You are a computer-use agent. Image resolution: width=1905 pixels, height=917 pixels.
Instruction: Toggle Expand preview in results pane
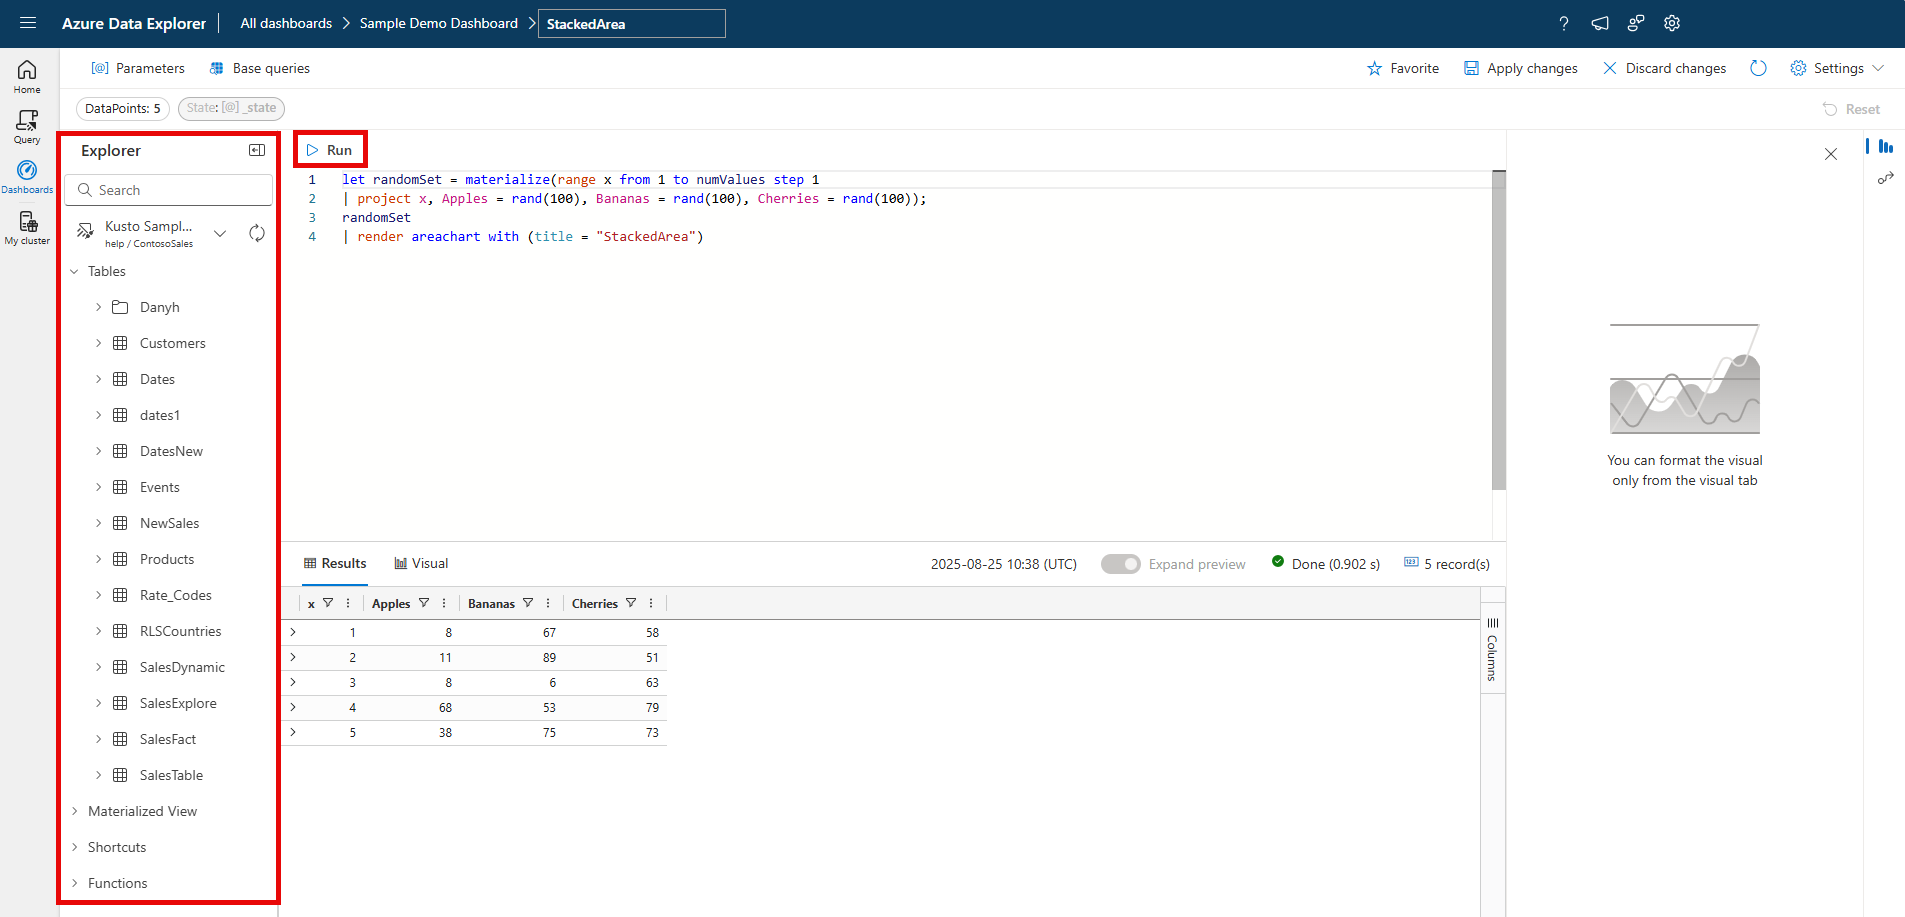tap(1121, 564)
